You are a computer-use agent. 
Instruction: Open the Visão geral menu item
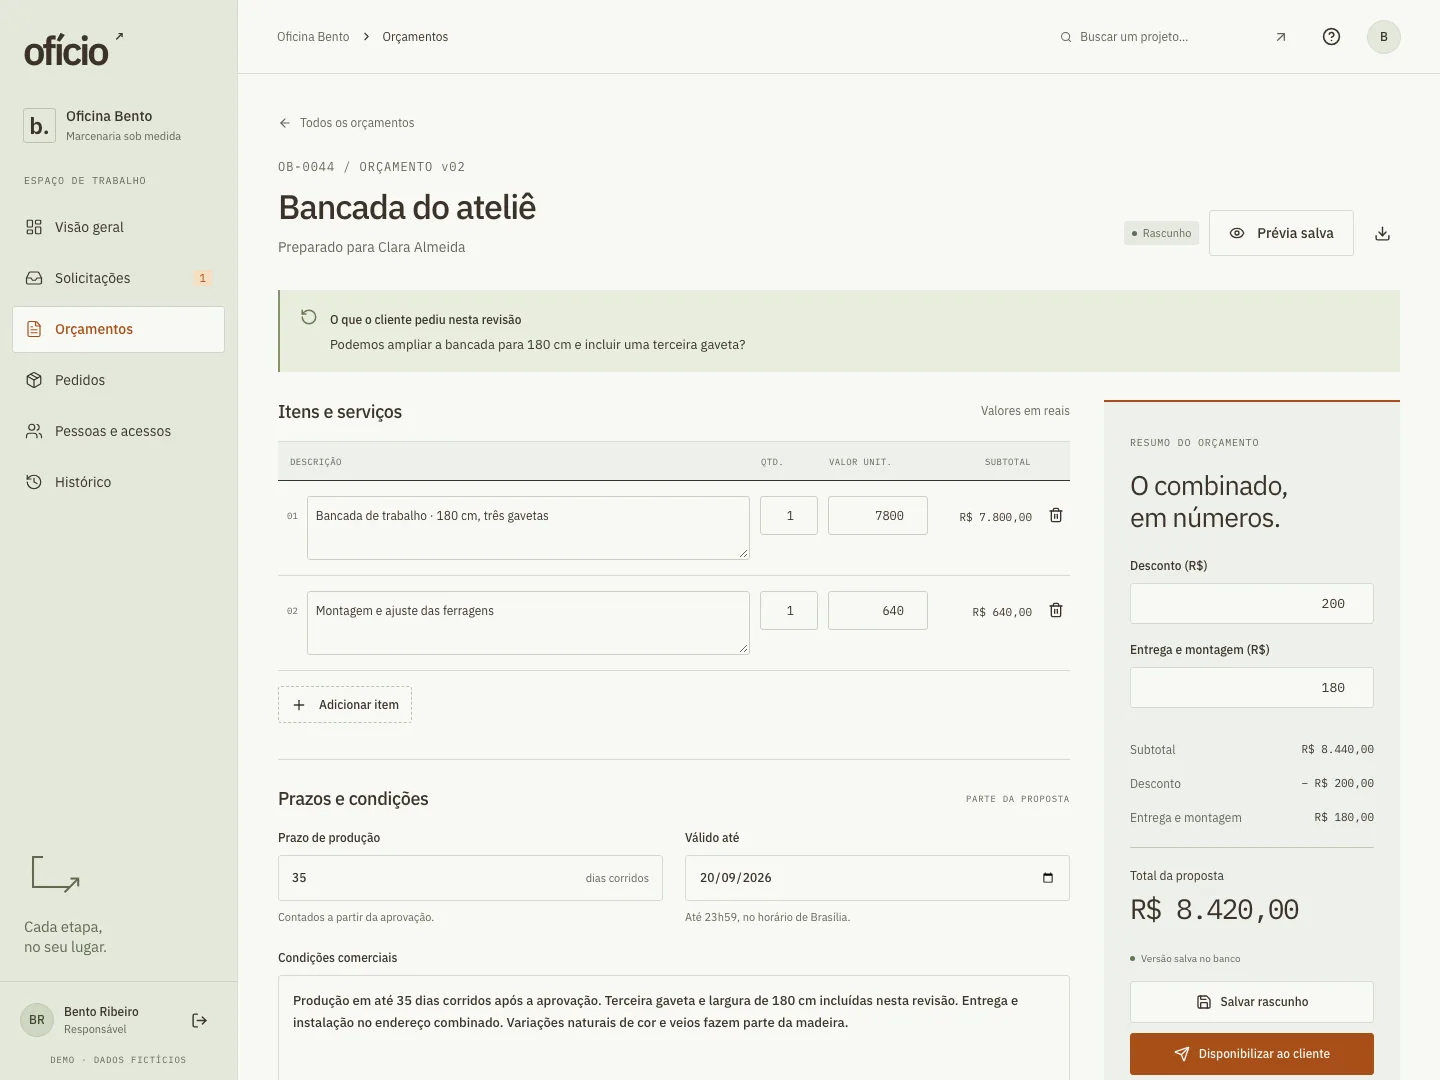coord(118,227)
